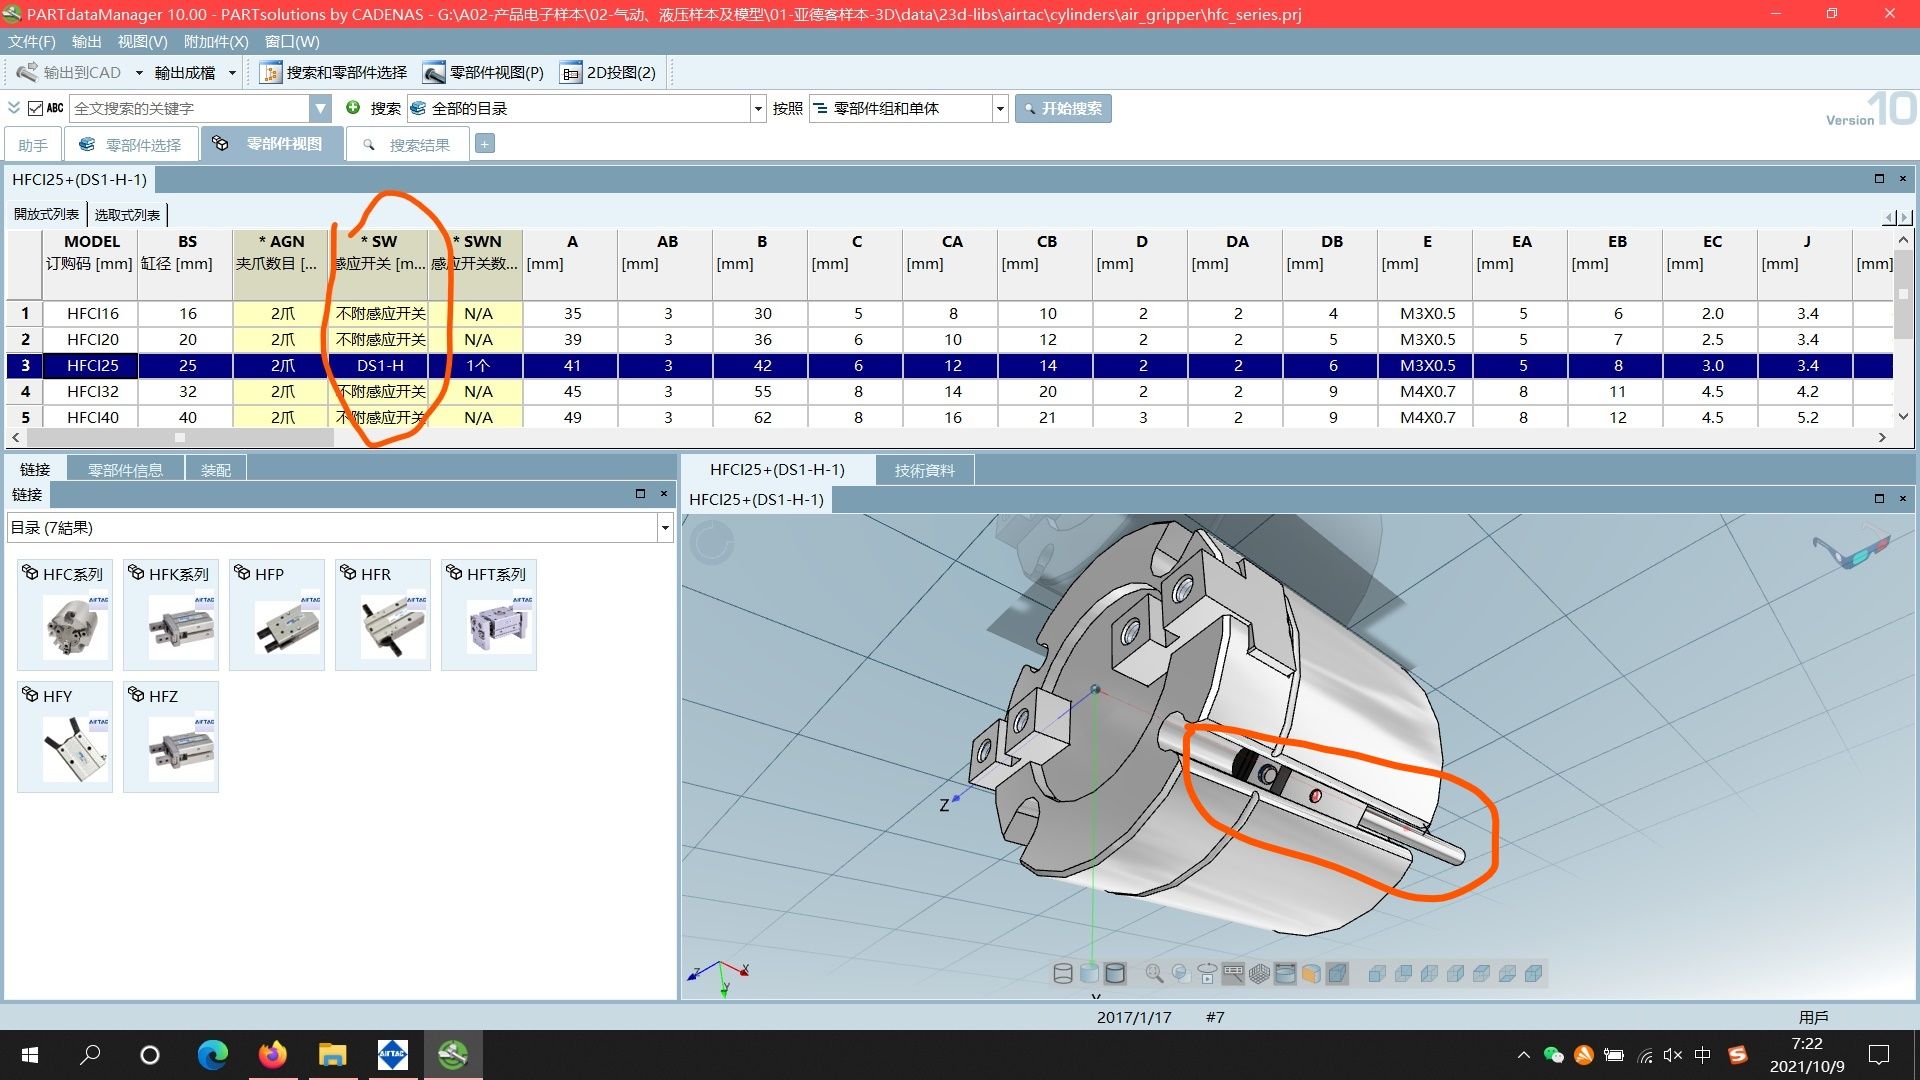Open Firefox from taskbar
Screen dimensions: 1920x1080
point(272,1054)
